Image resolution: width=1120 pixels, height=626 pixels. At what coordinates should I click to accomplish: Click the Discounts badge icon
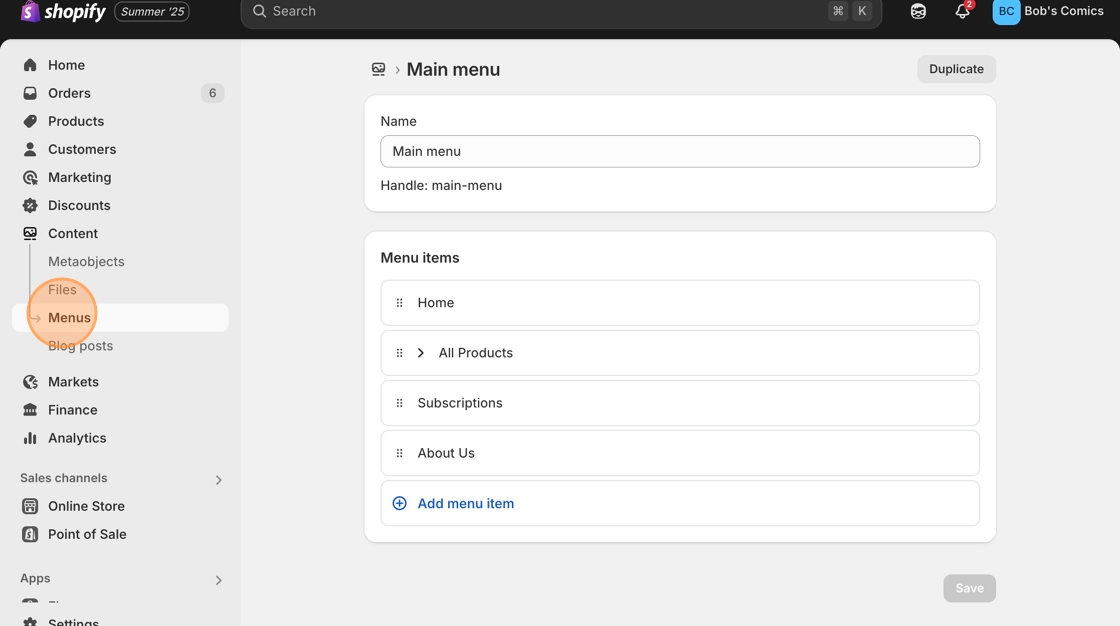point(30,205)
